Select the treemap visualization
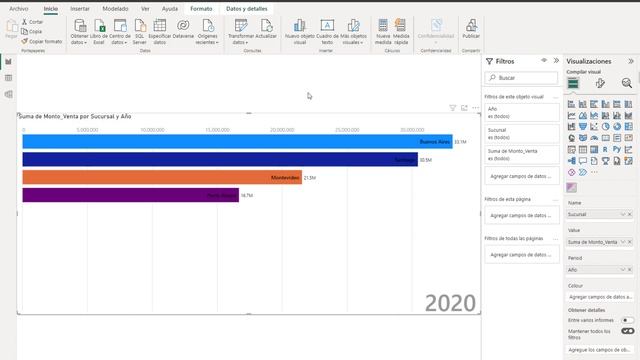 628,127
